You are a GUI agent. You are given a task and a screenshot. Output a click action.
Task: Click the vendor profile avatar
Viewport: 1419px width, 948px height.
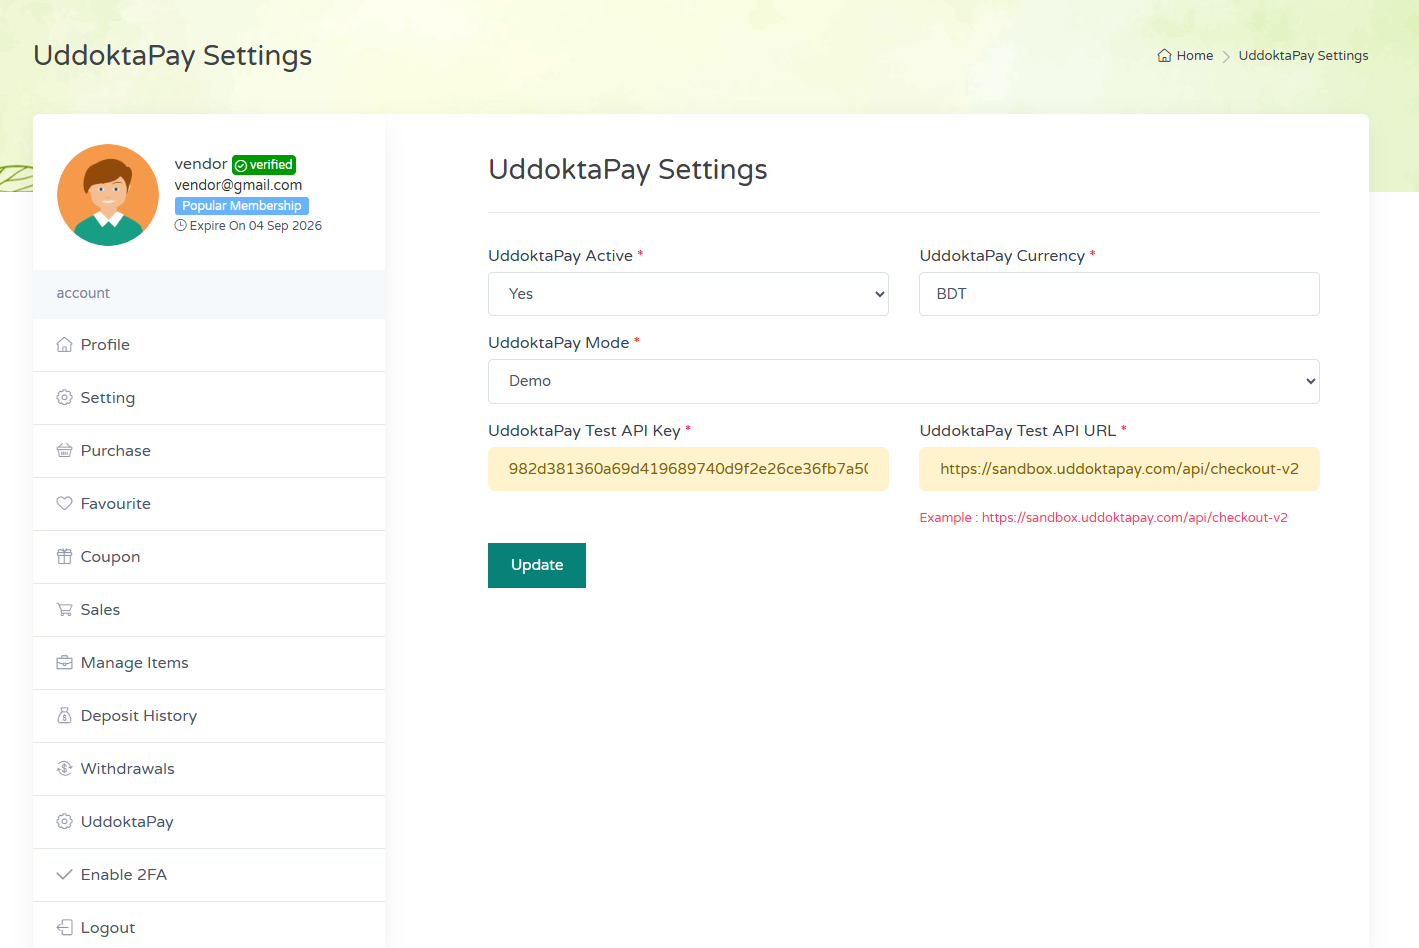point(108,194)
